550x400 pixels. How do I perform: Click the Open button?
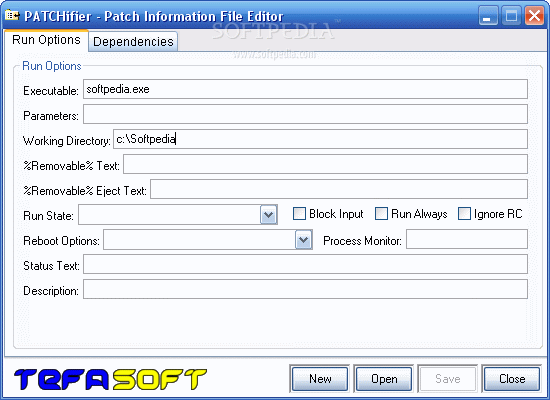384,379
